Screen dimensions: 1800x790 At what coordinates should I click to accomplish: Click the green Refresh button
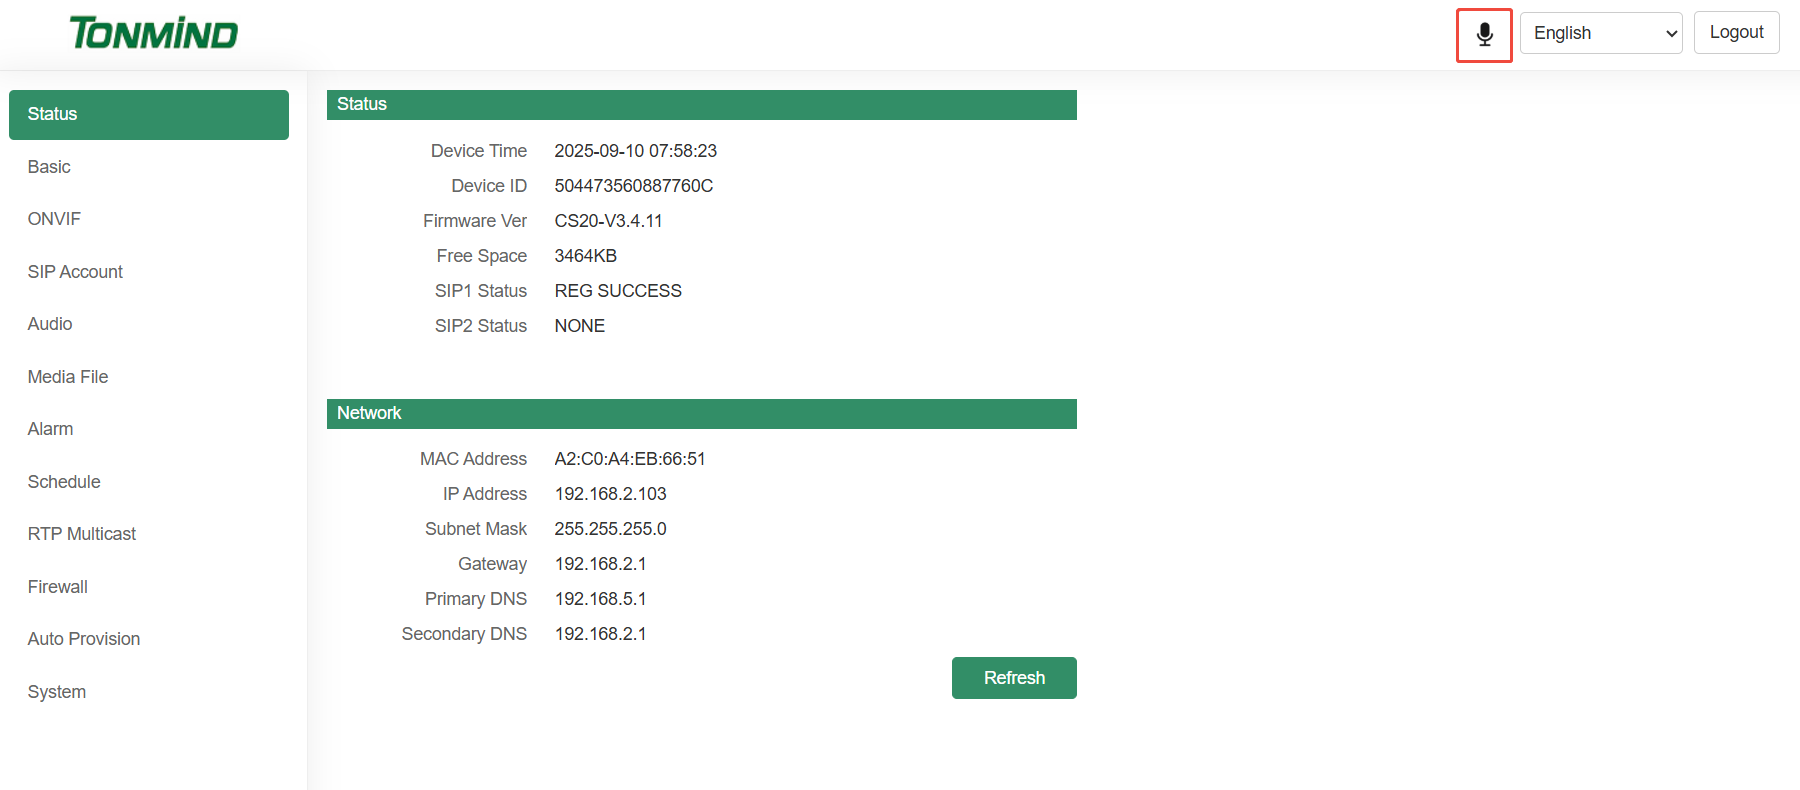coord(1013,678)
